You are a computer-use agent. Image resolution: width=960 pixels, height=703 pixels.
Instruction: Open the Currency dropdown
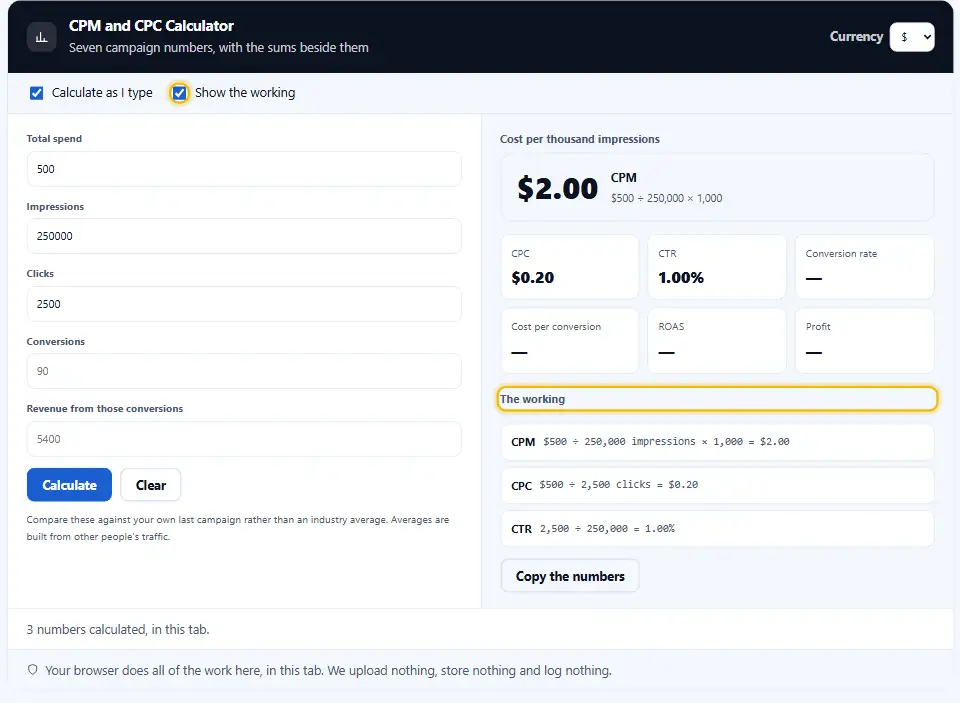pyautogui.click(x=912, y=37)
